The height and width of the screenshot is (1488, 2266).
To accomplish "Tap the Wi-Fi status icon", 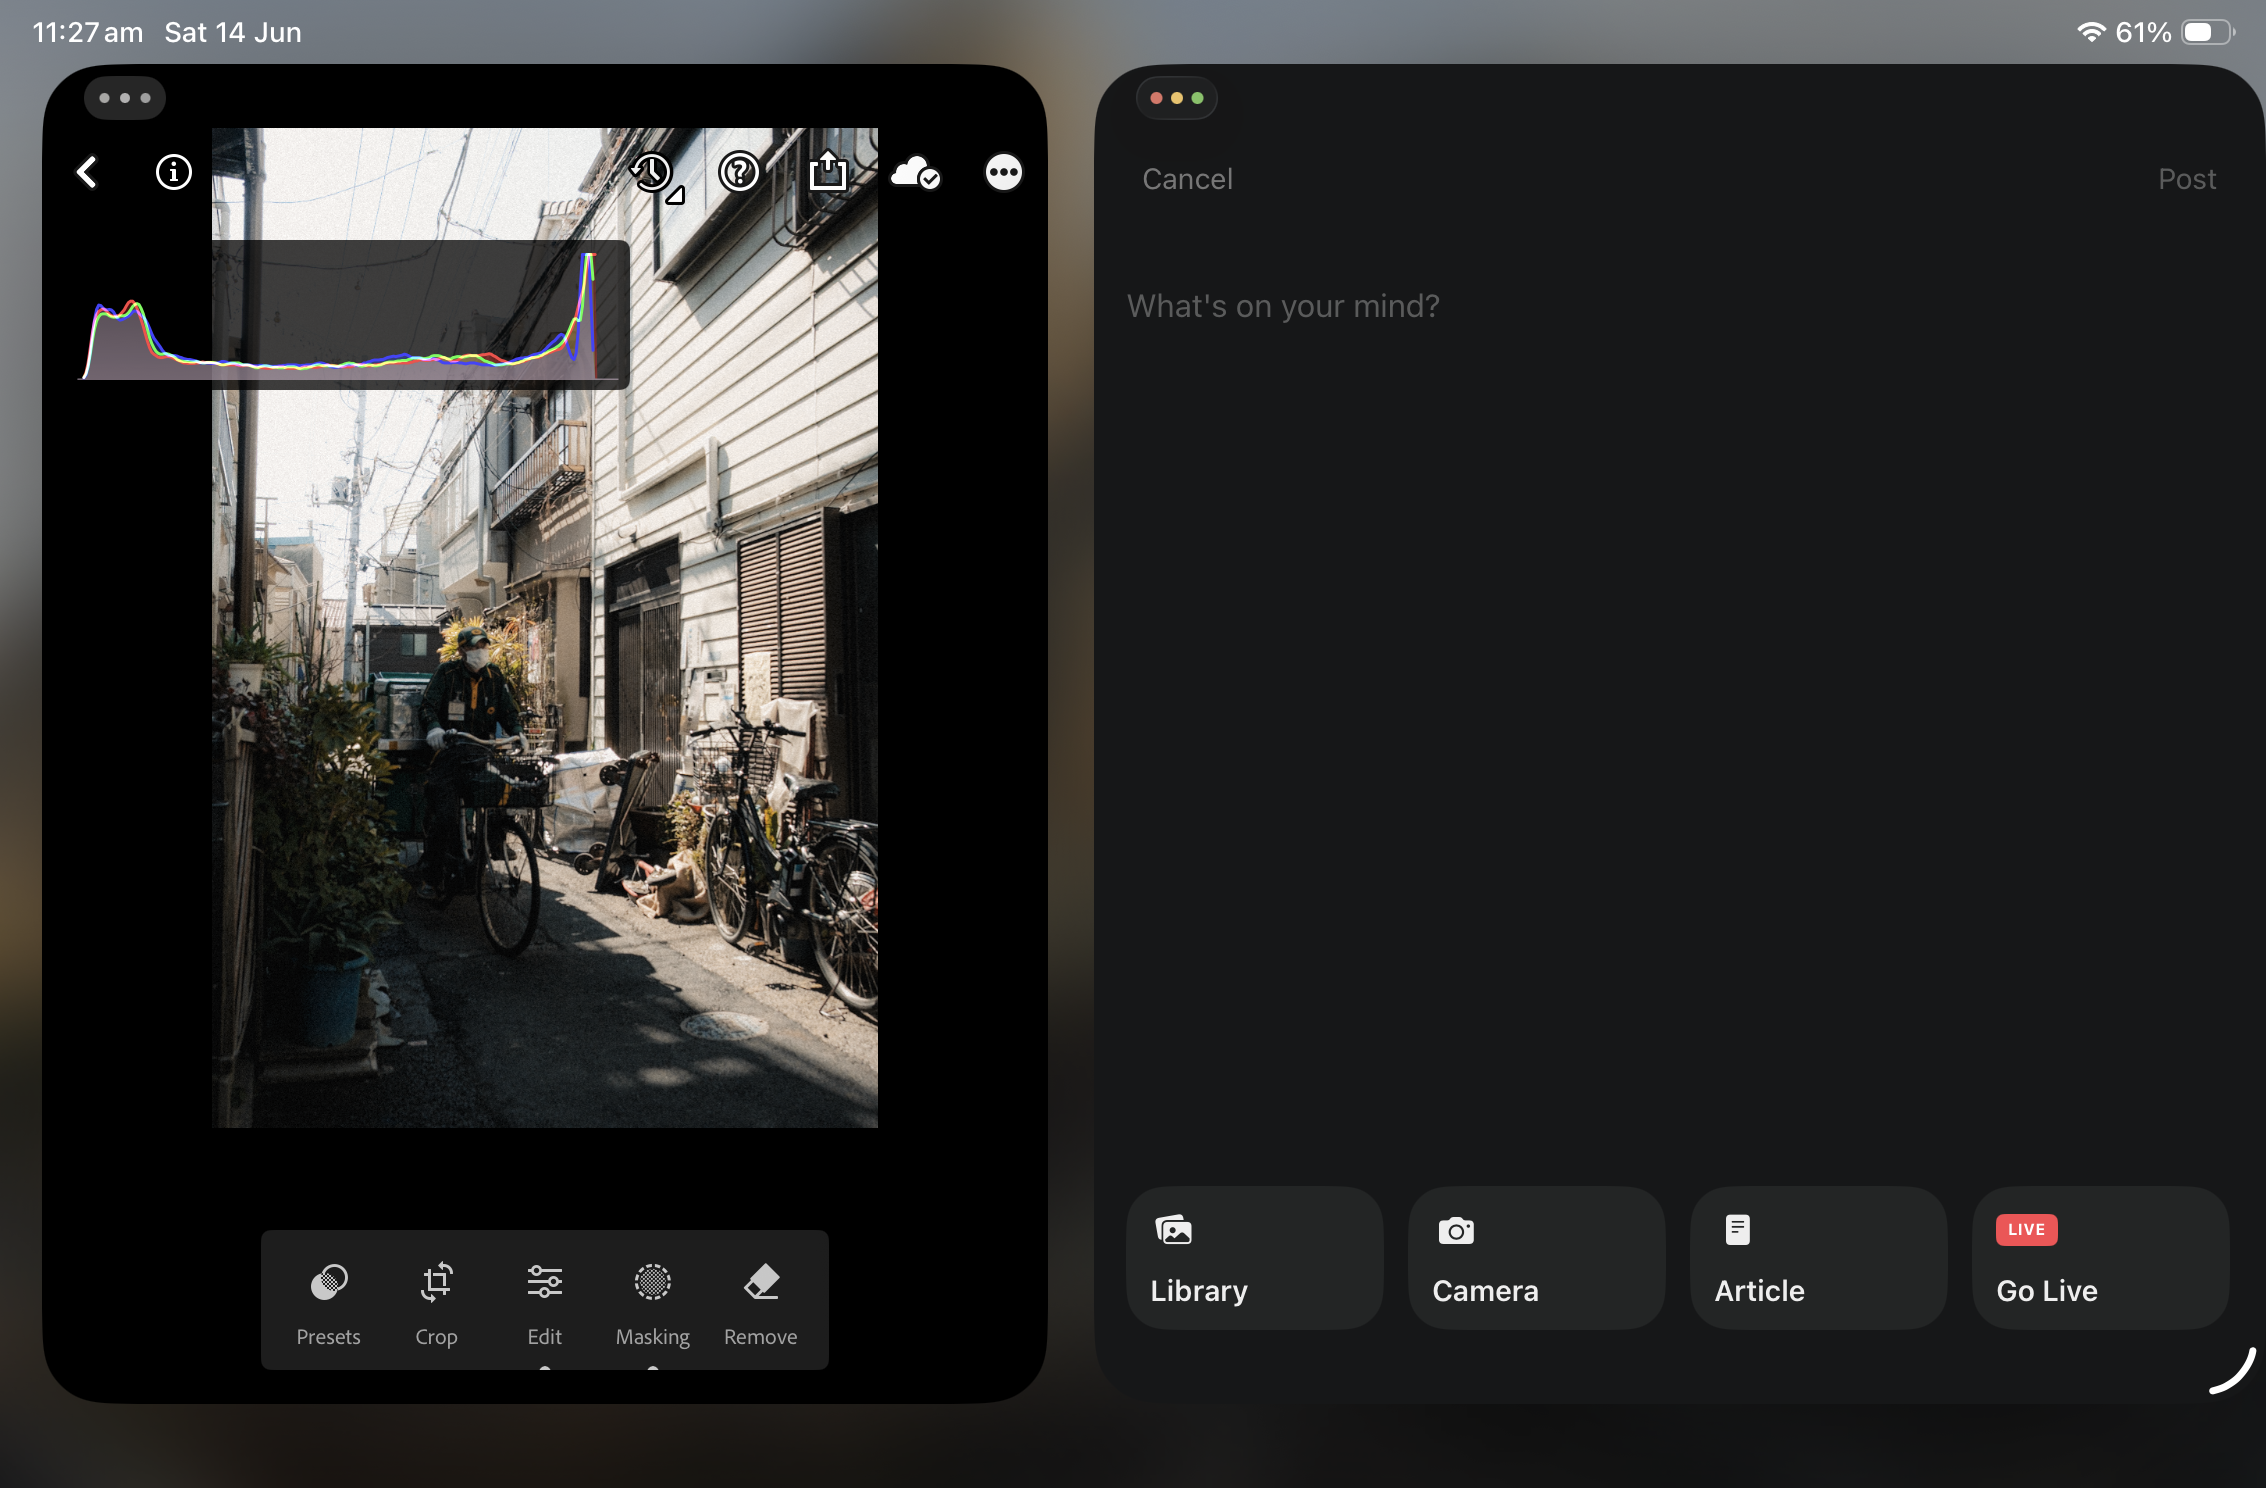I will pos(2091,32).
